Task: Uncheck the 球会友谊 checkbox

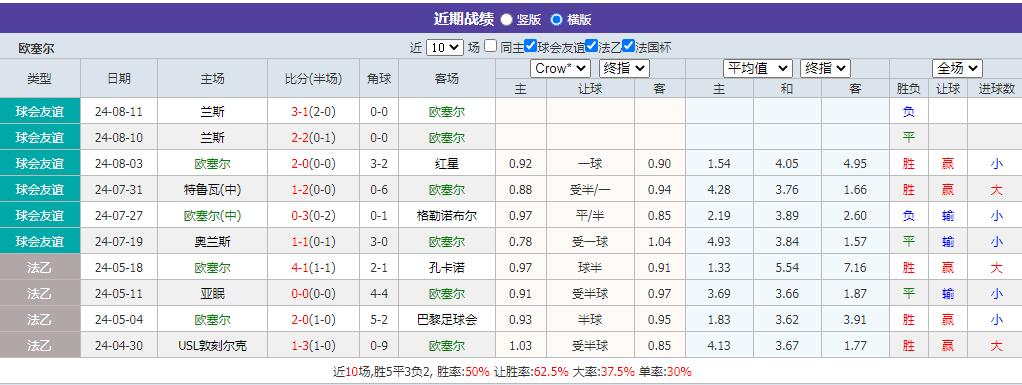Action: point(531,46)
